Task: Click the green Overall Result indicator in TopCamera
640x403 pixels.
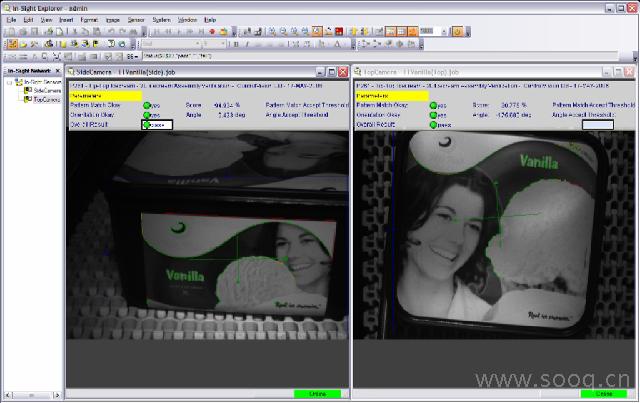Action: pos(433,124)
